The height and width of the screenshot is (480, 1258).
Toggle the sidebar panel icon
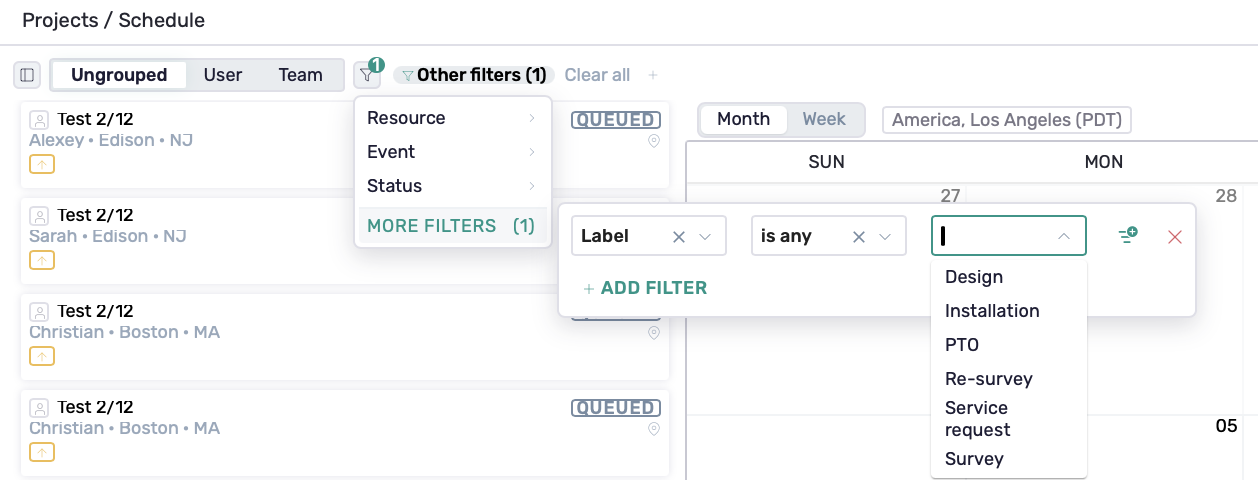[27, 75]
